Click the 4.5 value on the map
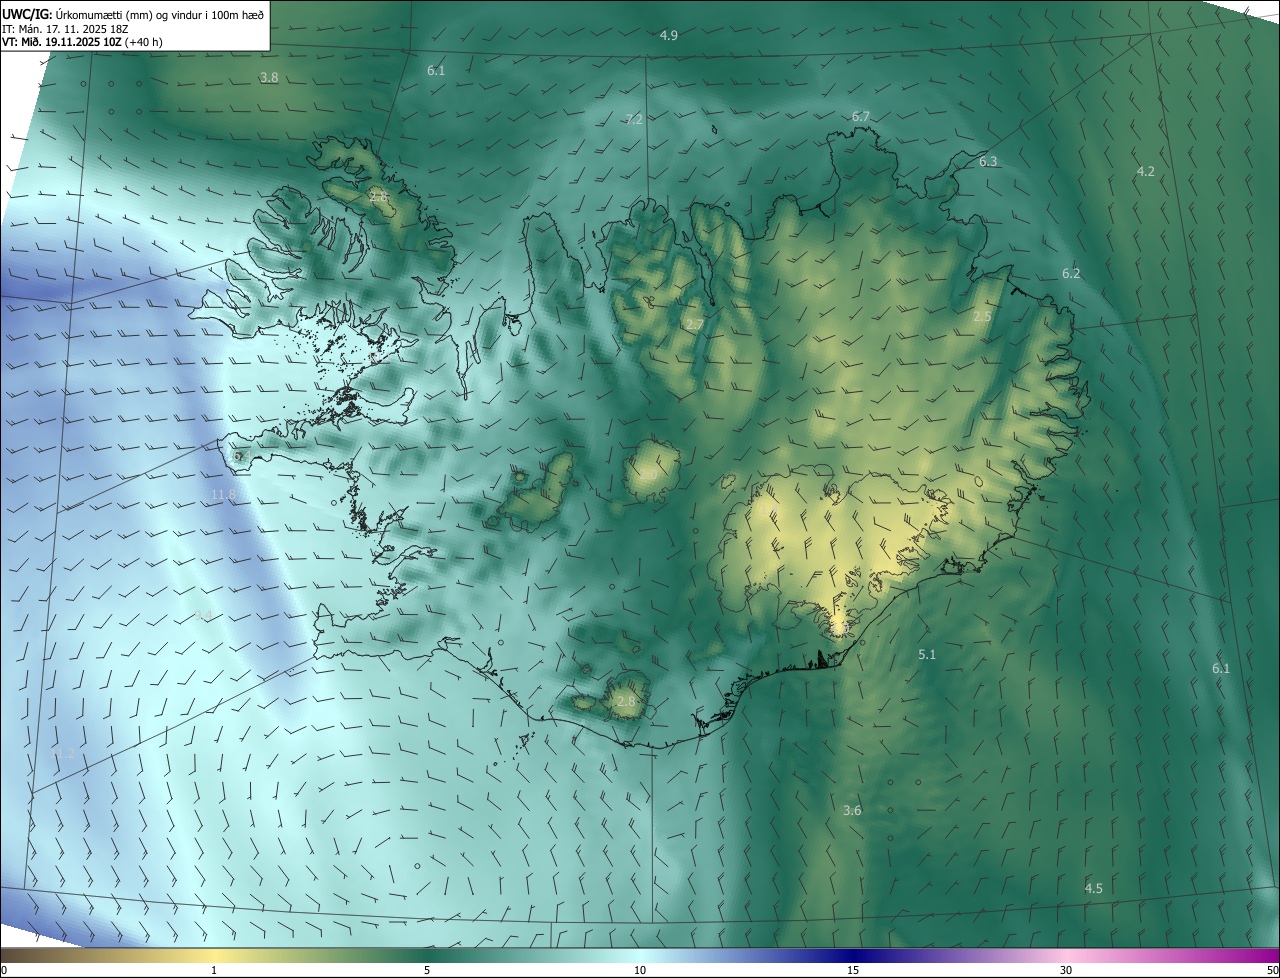1280x978 pixels. 1094,889
